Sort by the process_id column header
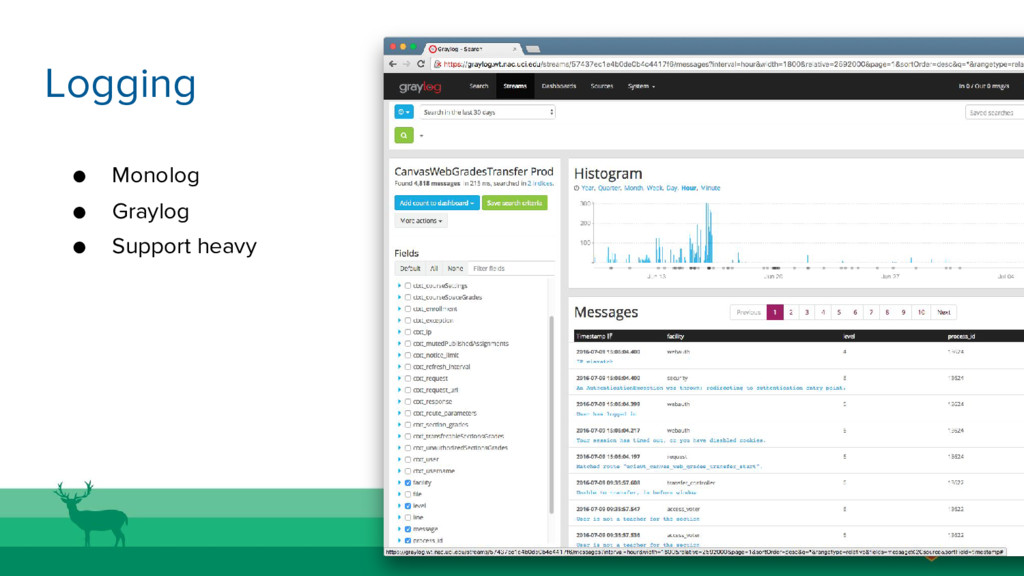The width and height of the screenshot is (1024, 576). coord(961,336)
